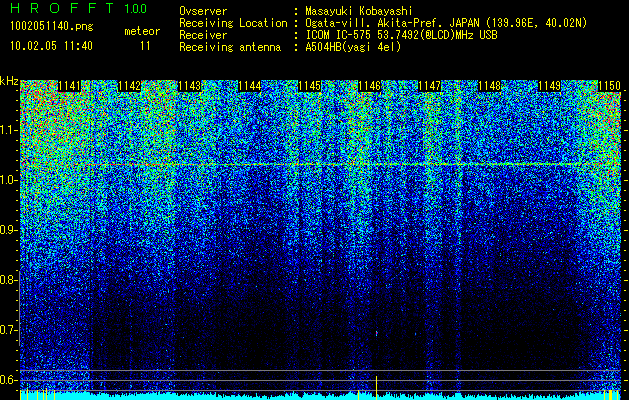Click the HROFFT 1.0.0 title text
The height and width of the screenshot is (400, 629).
click(79, 8)
